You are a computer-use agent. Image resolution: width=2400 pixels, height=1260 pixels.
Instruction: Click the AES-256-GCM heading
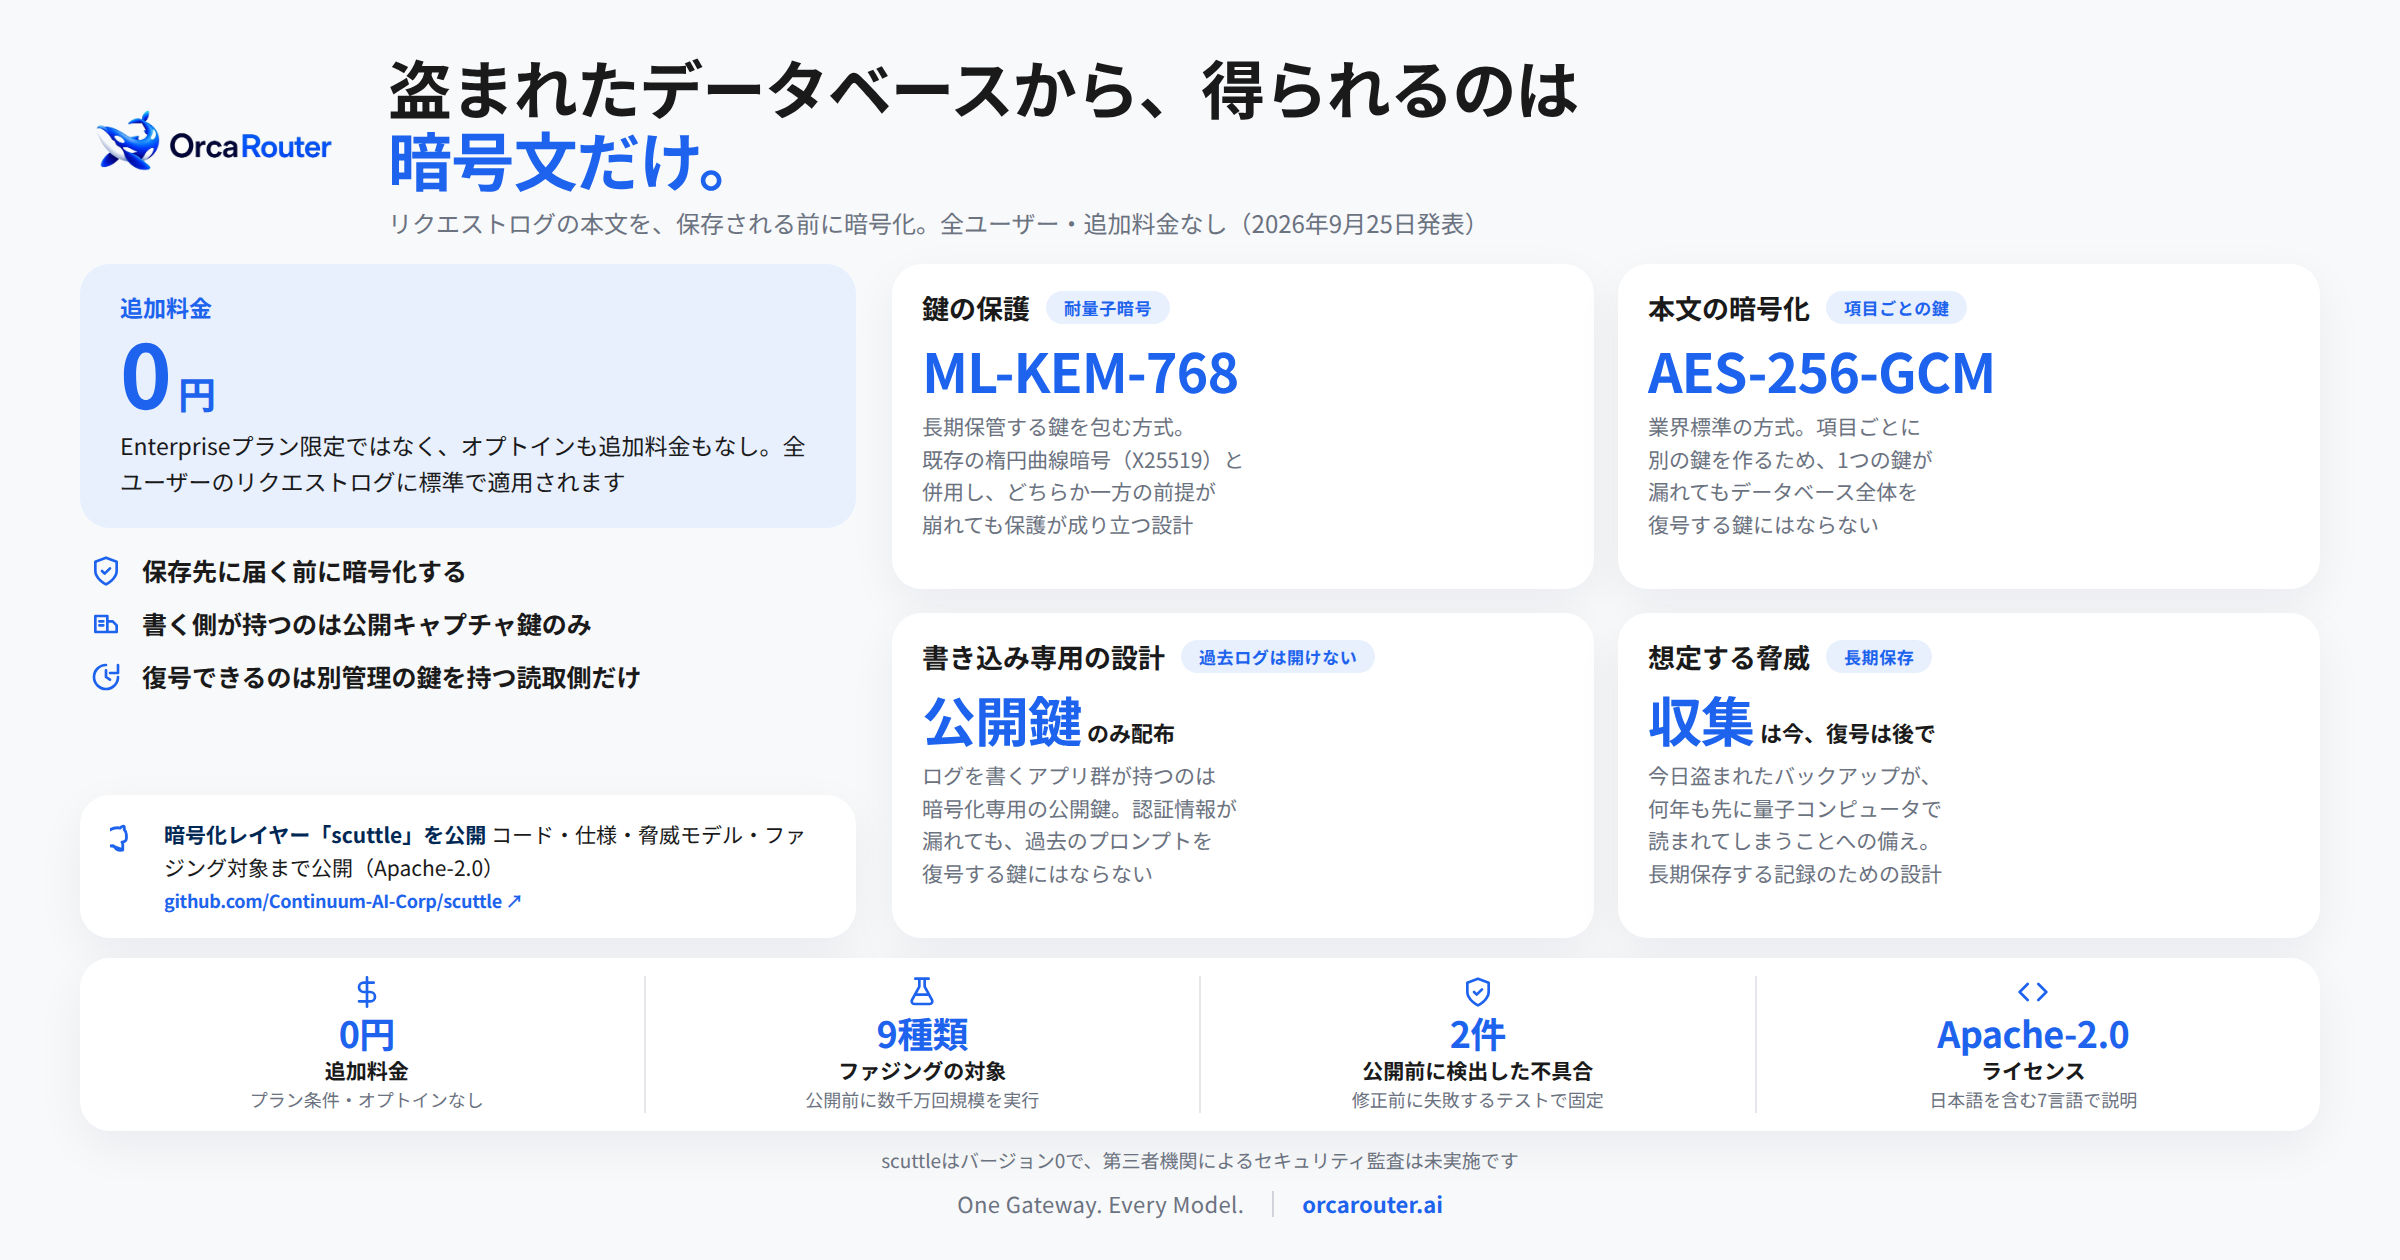[1820, 373]
